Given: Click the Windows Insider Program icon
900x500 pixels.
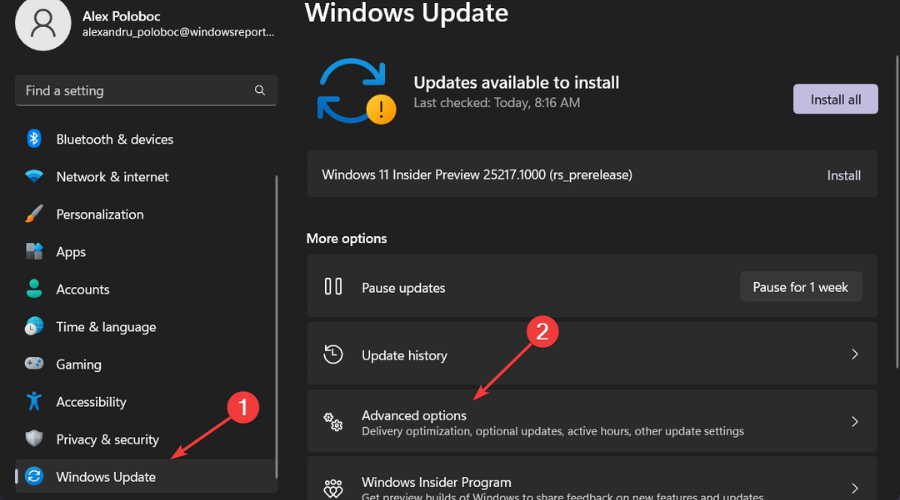Looking at the screenshot, I should point(333,488).
